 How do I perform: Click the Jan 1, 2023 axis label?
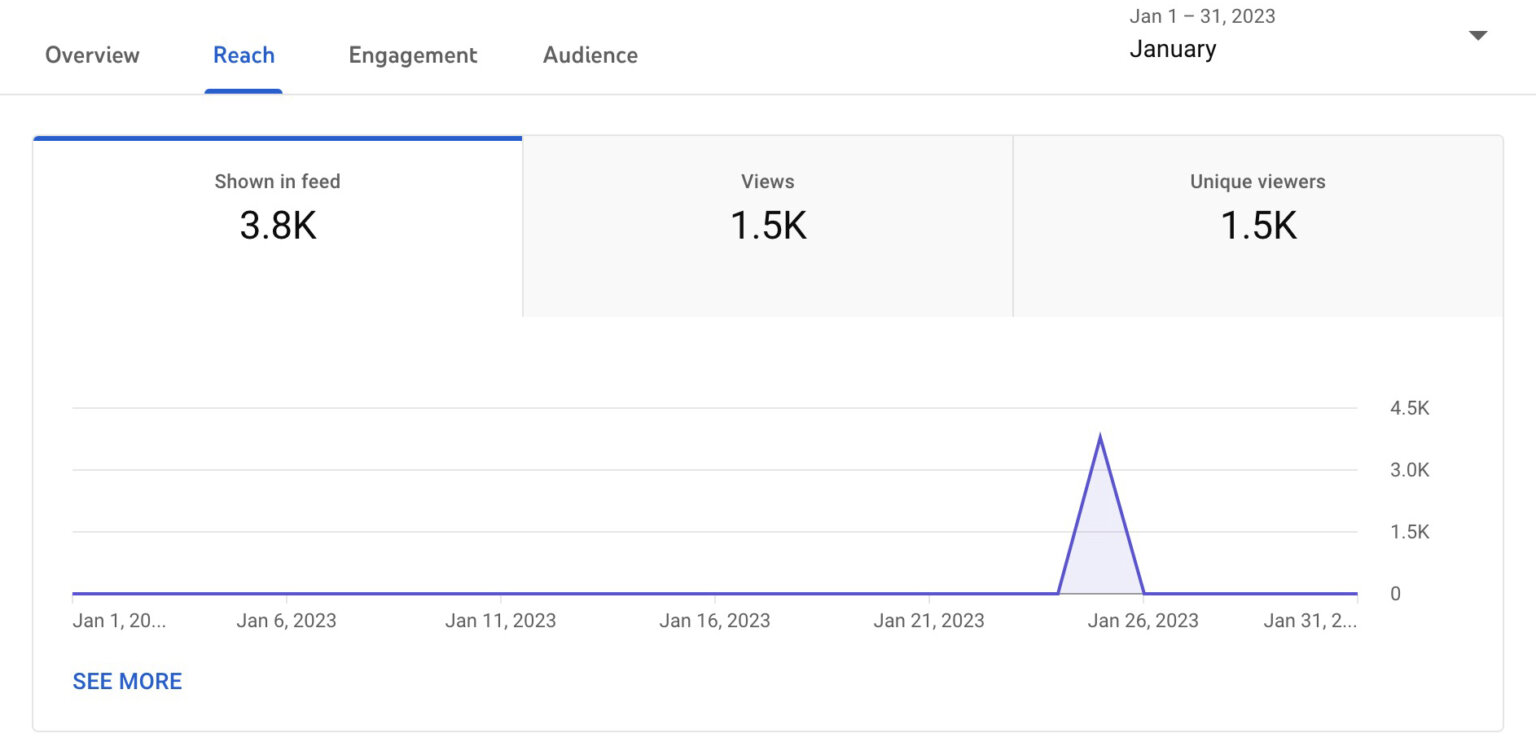pos(118,620)
